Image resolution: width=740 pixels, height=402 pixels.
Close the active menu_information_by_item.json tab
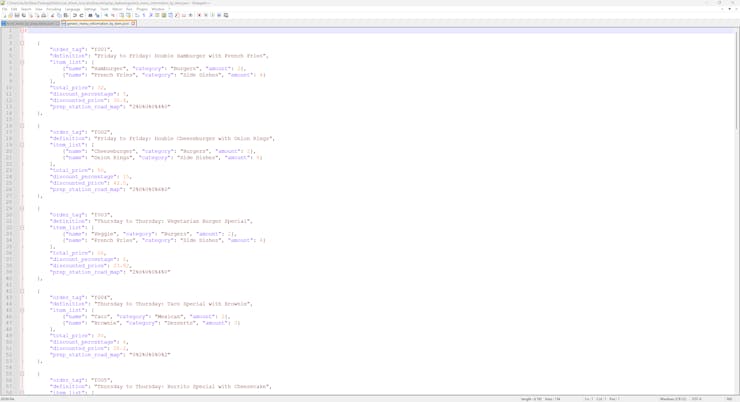point(134,23)
